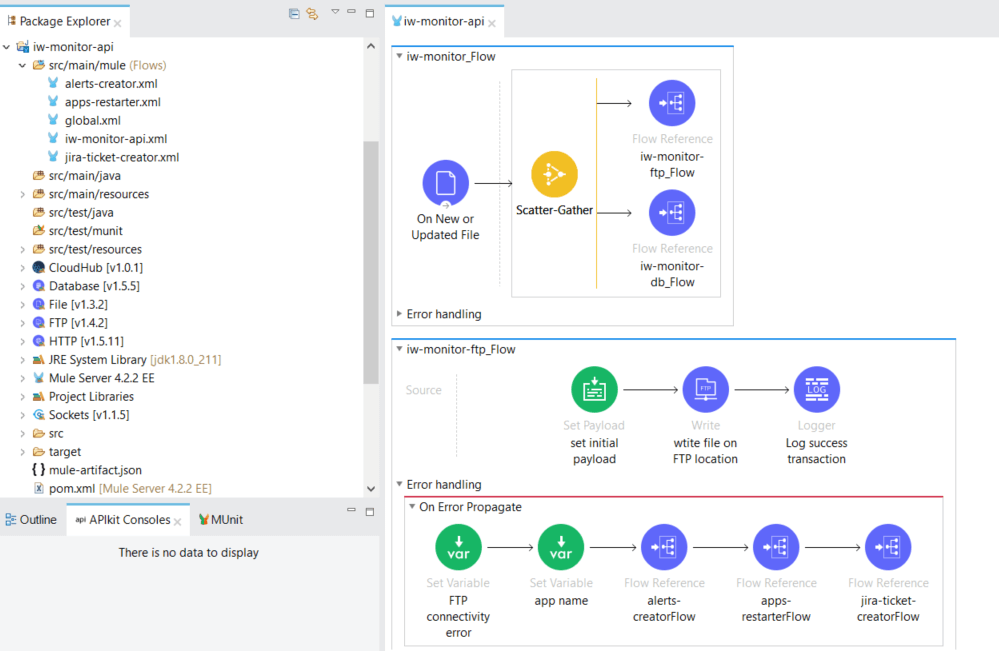Close the Package Explorer tab

118,24
